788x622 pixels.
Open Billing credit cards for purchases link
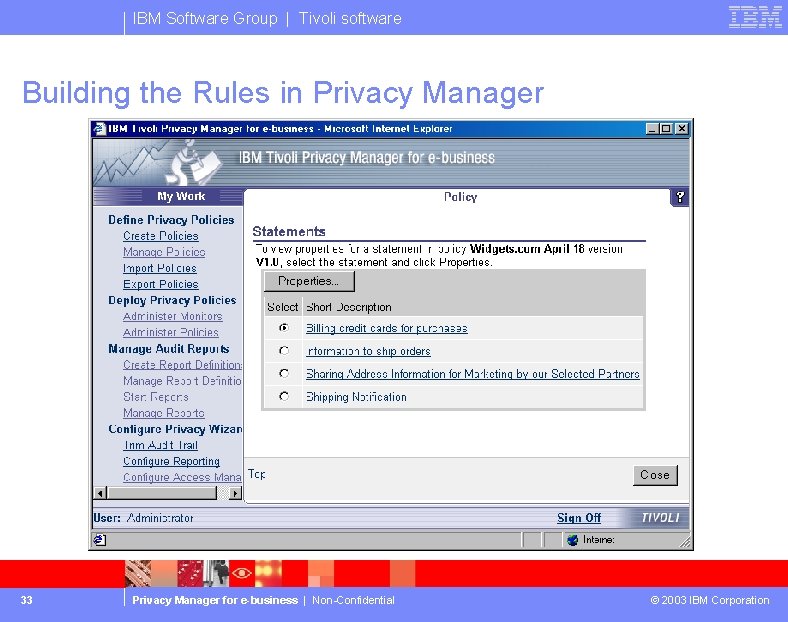[x=386, y=328]
